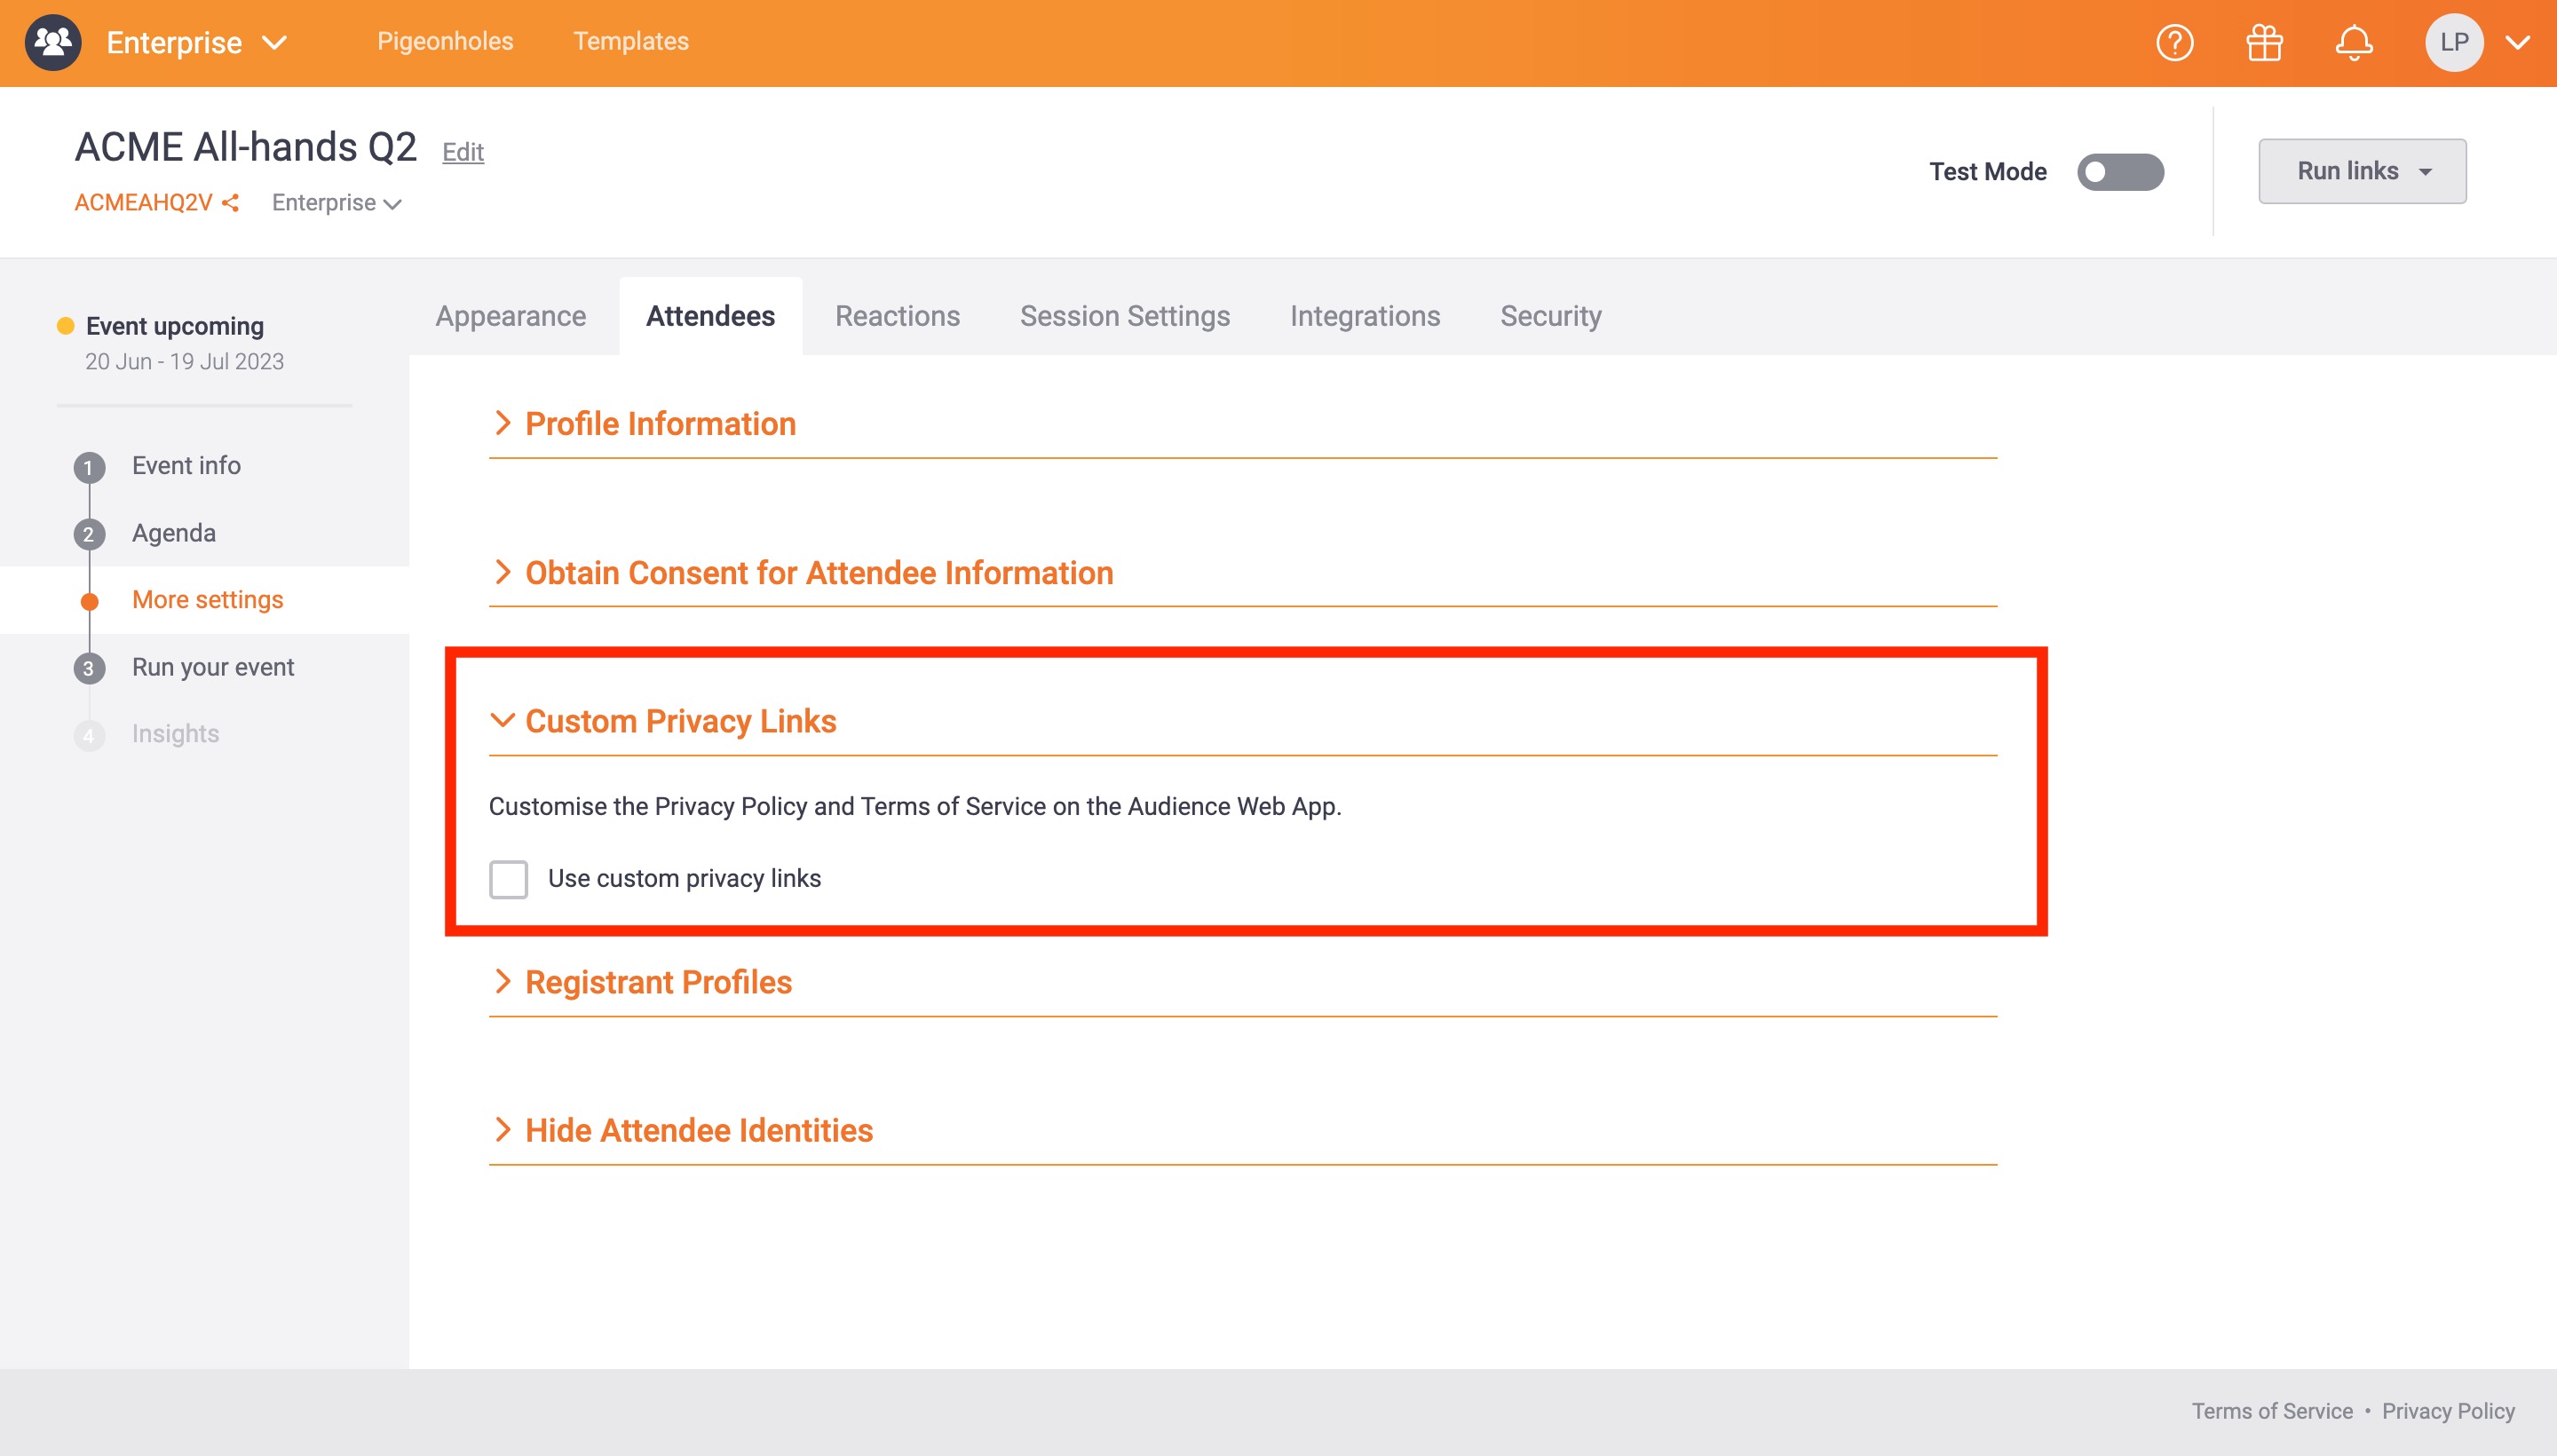Open Privacy Policy footer link
Screen dimensions: 2557x1456
tap(2447, 1411)
